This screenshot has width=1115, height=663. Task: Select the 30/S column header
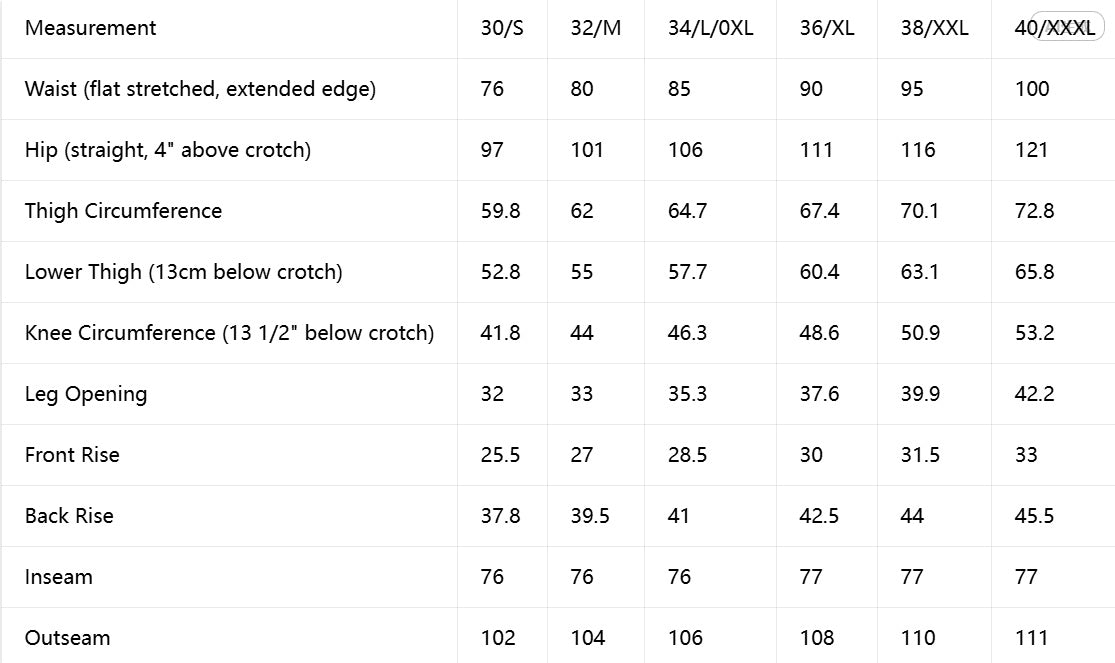[x=502, y=28]
